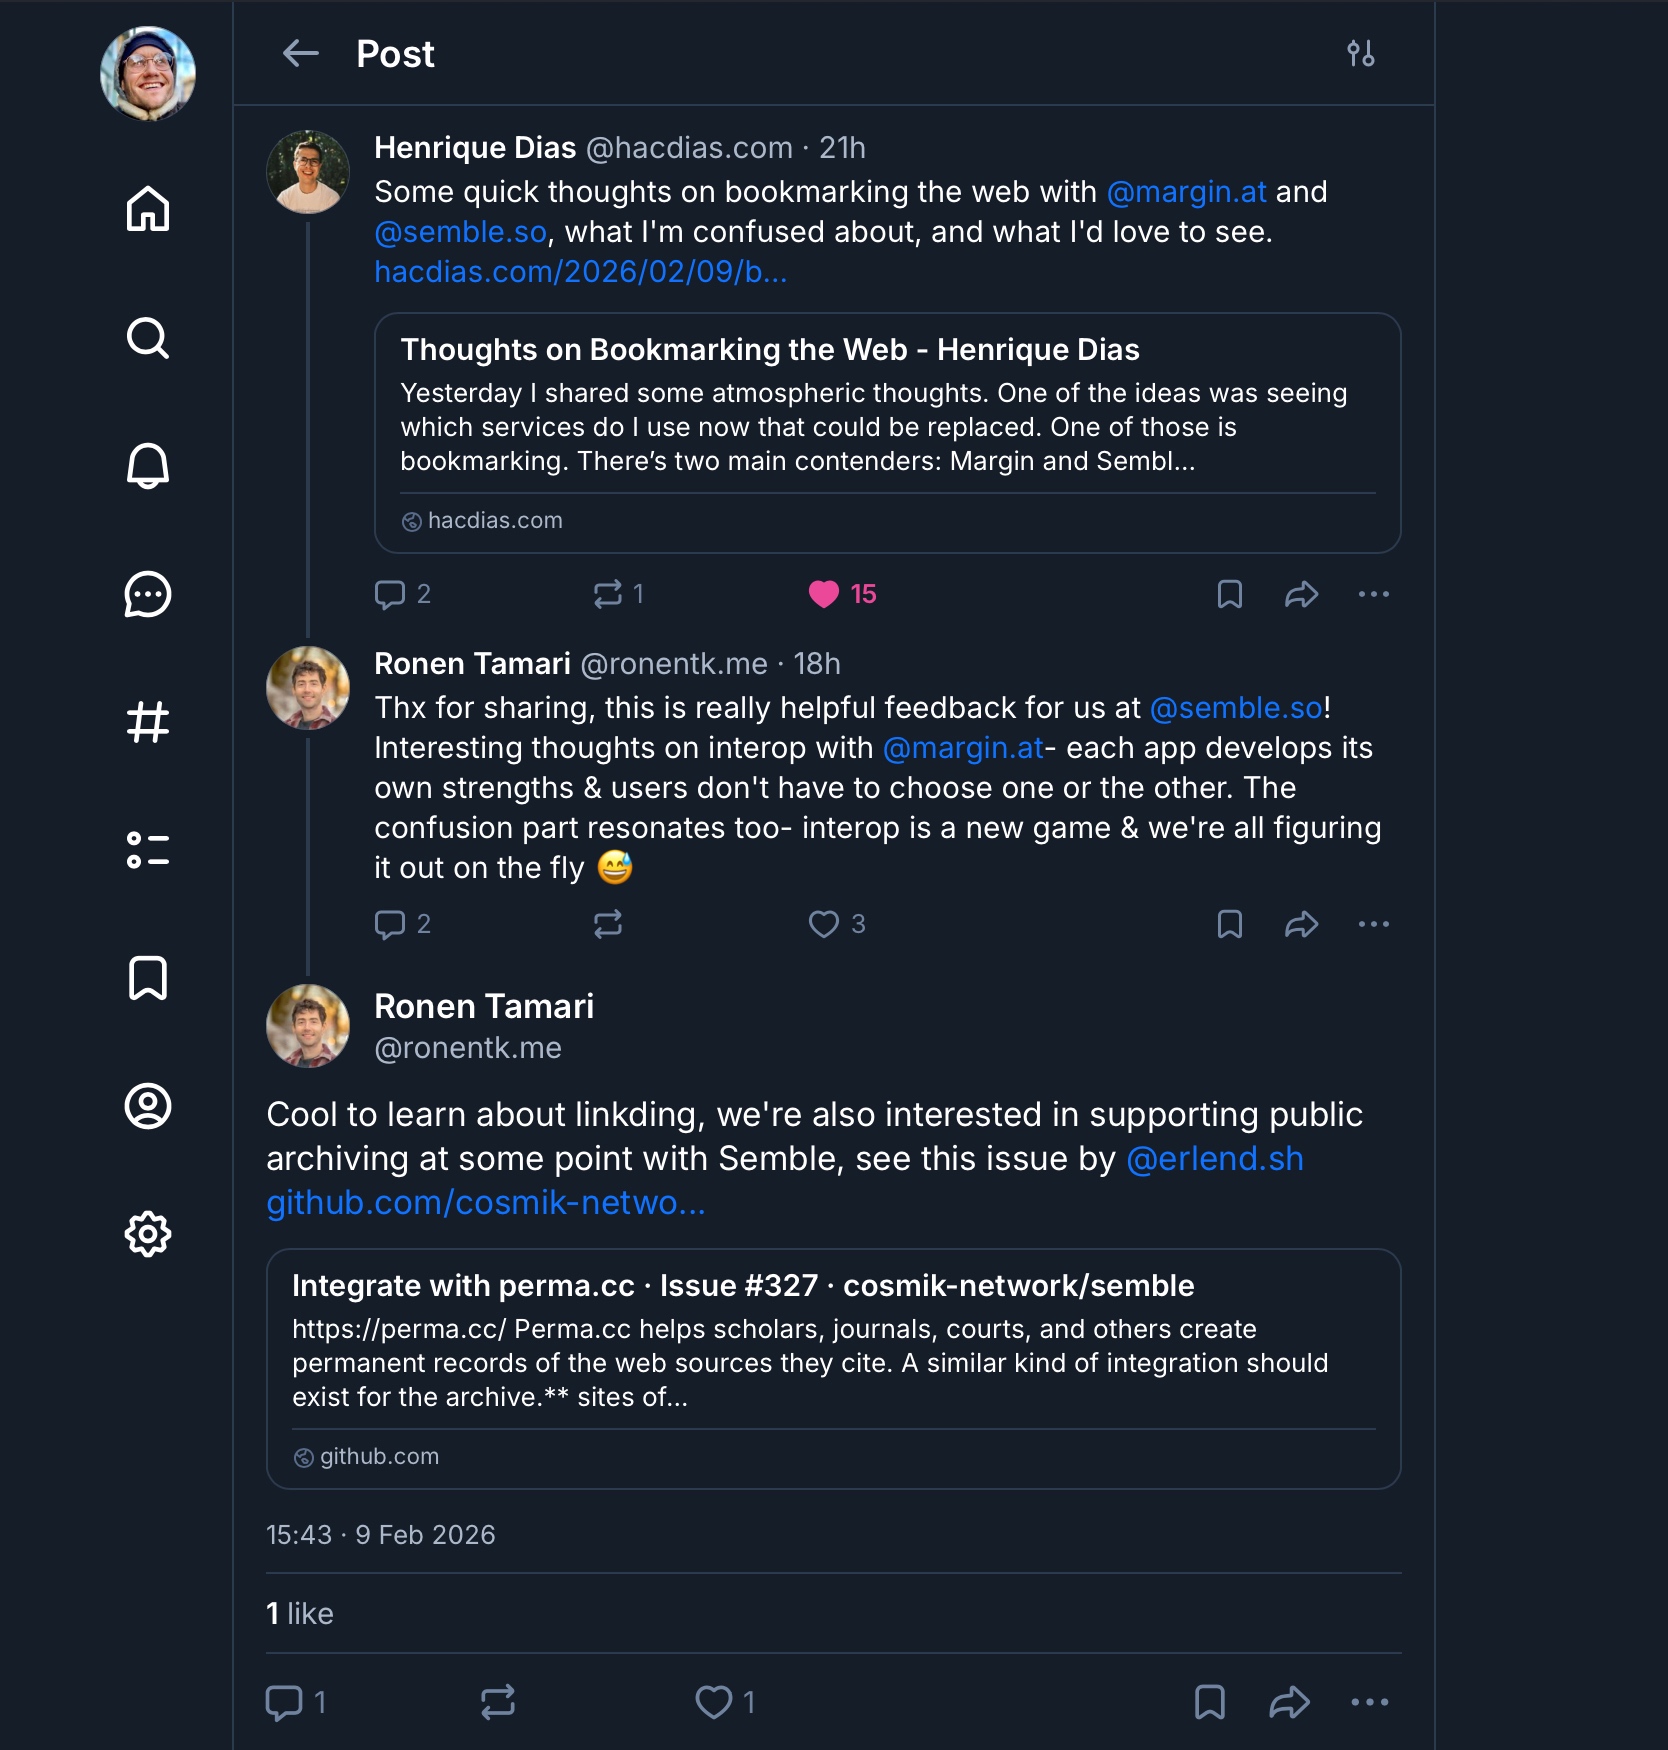Open Settings gear in sidebar

(x=148, y=1234)
